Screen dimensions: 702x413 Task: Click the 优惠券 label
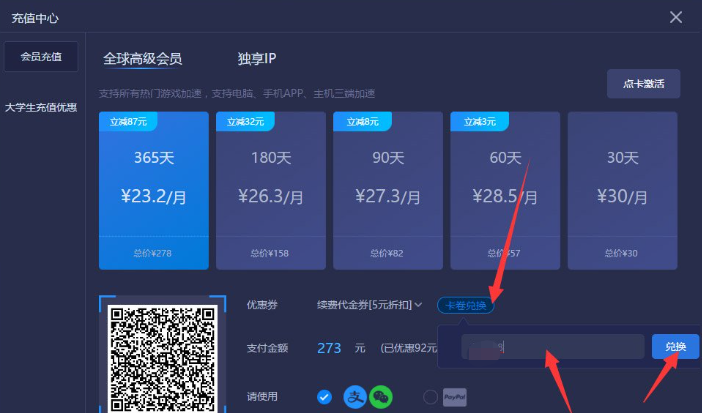pyautogui.click(x=262, y=305)
